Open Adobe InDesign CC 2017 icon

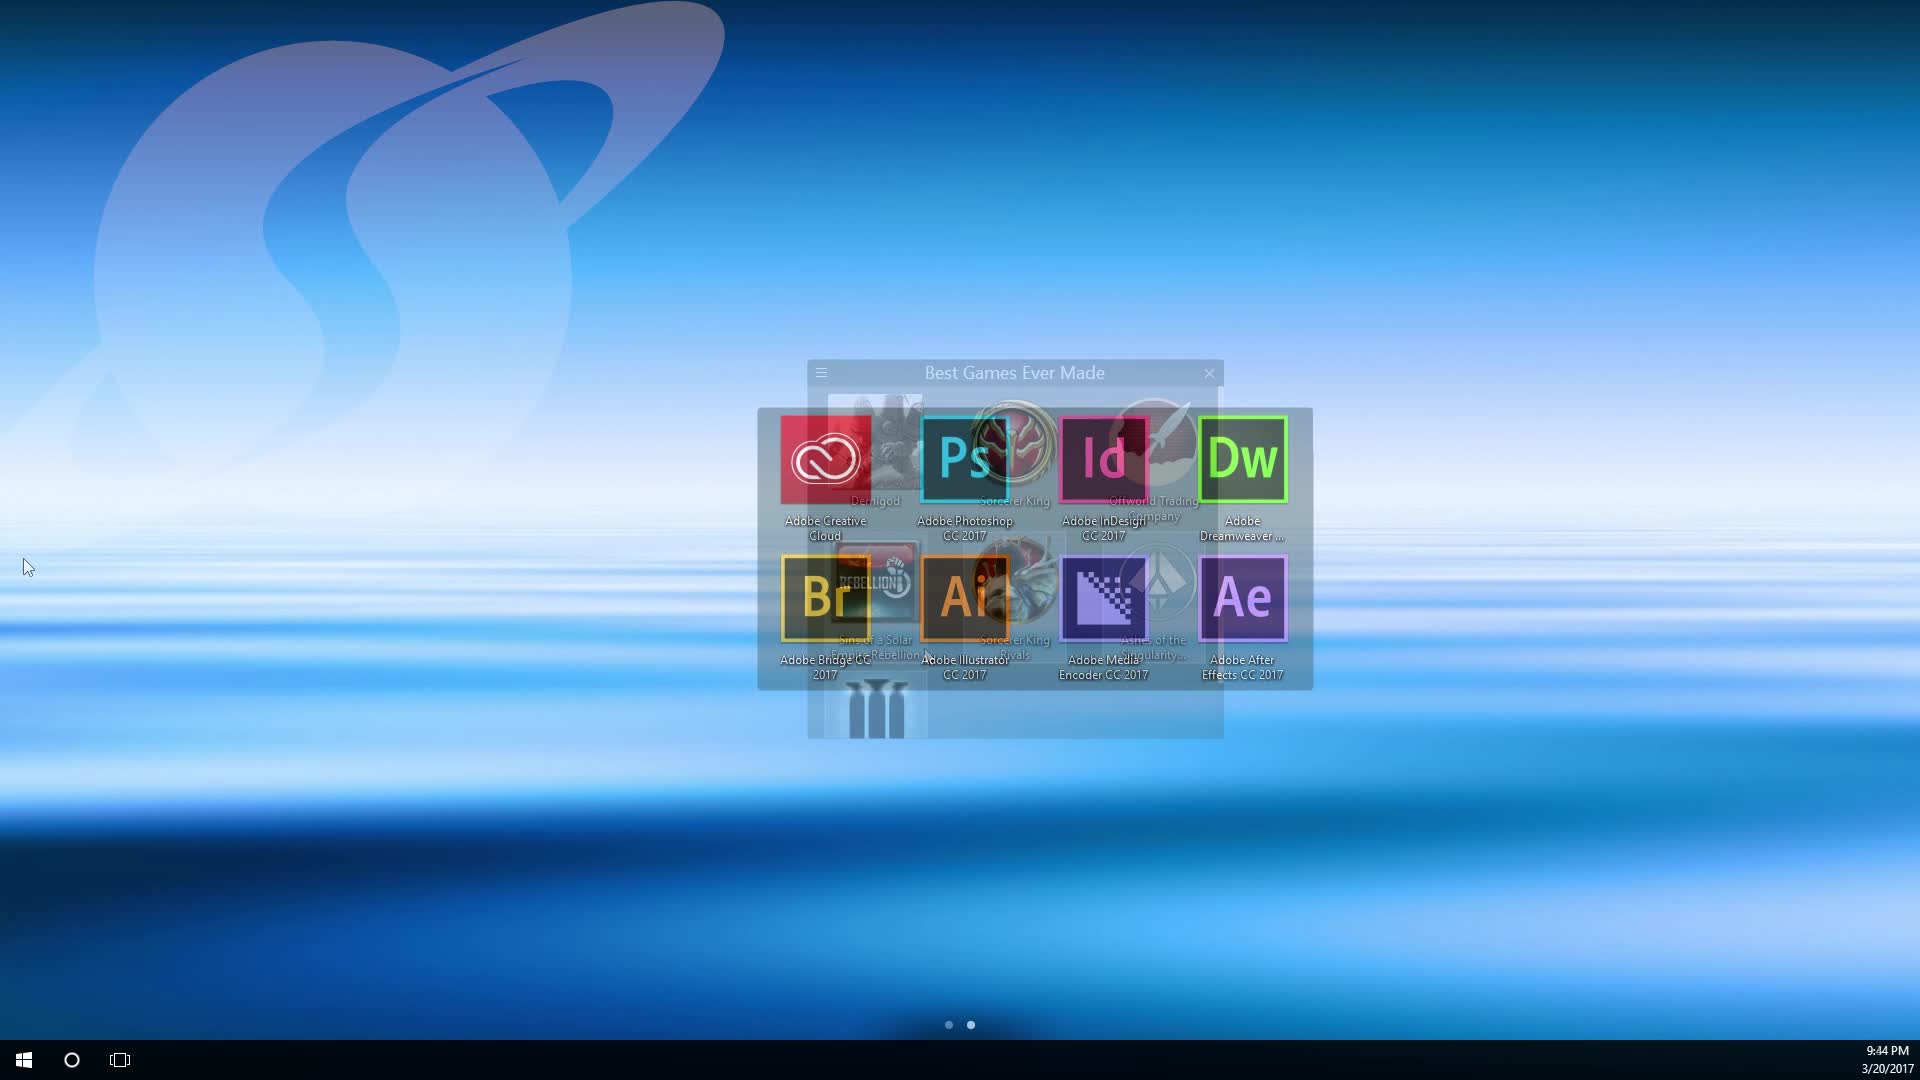(1103, 460)
